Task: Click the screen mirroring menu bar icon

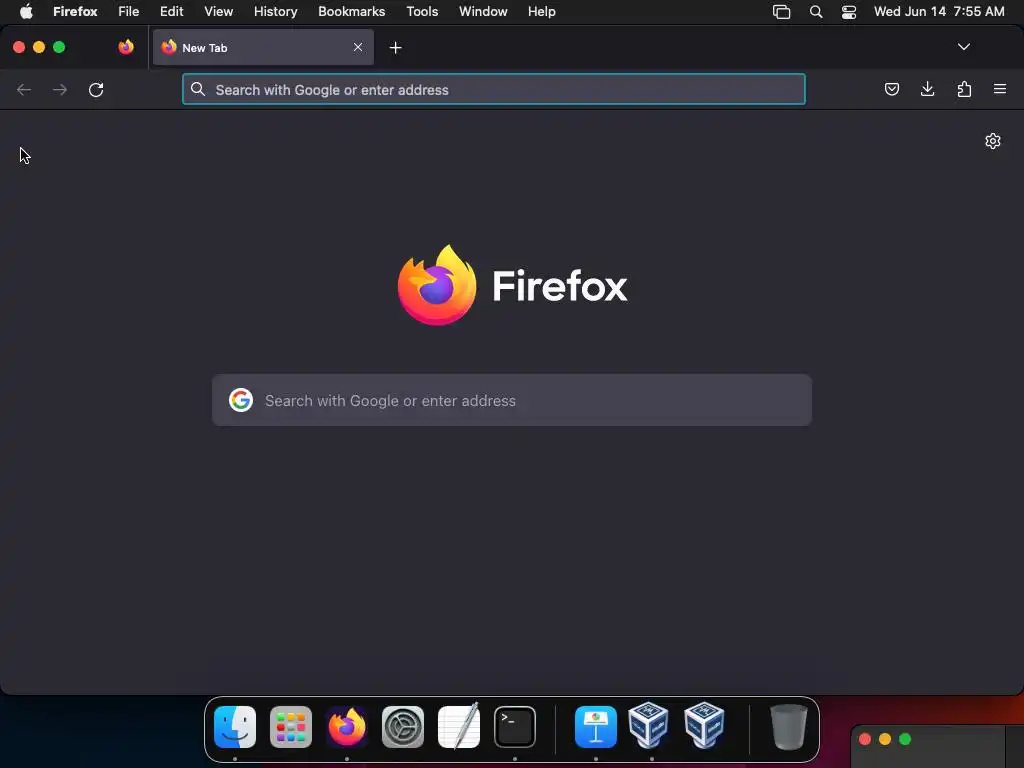Action: (781, 12)
